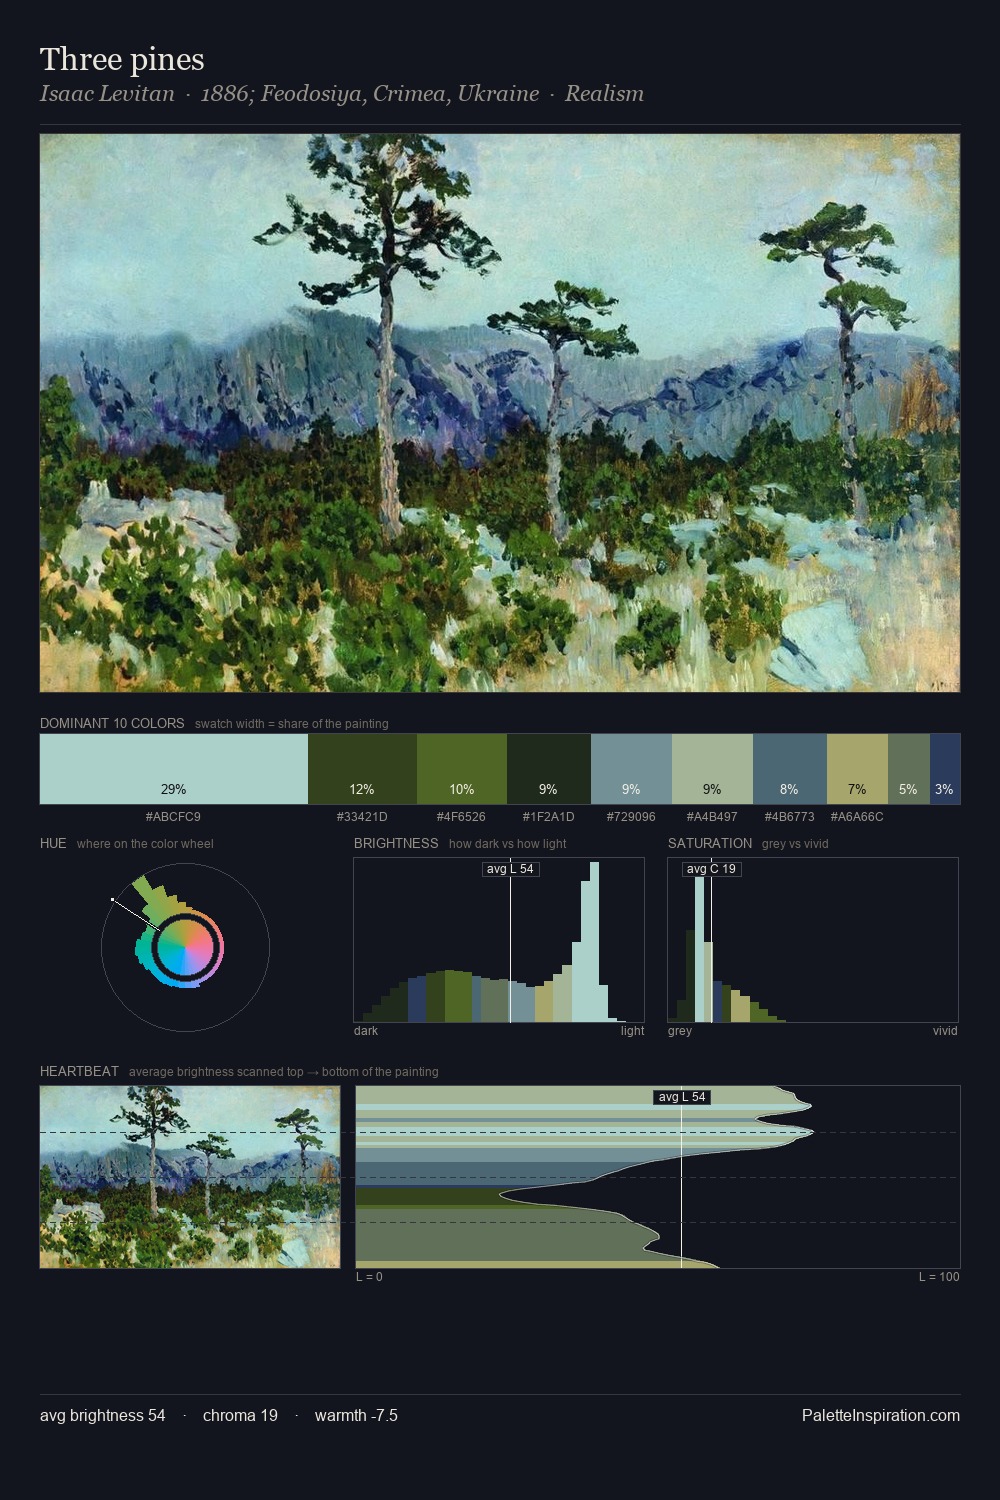Click the 1886 Feodosiya date and place text
The height and width of the screenshot is (1500, 1000).
pyautogui.click(x=370, y=94)
